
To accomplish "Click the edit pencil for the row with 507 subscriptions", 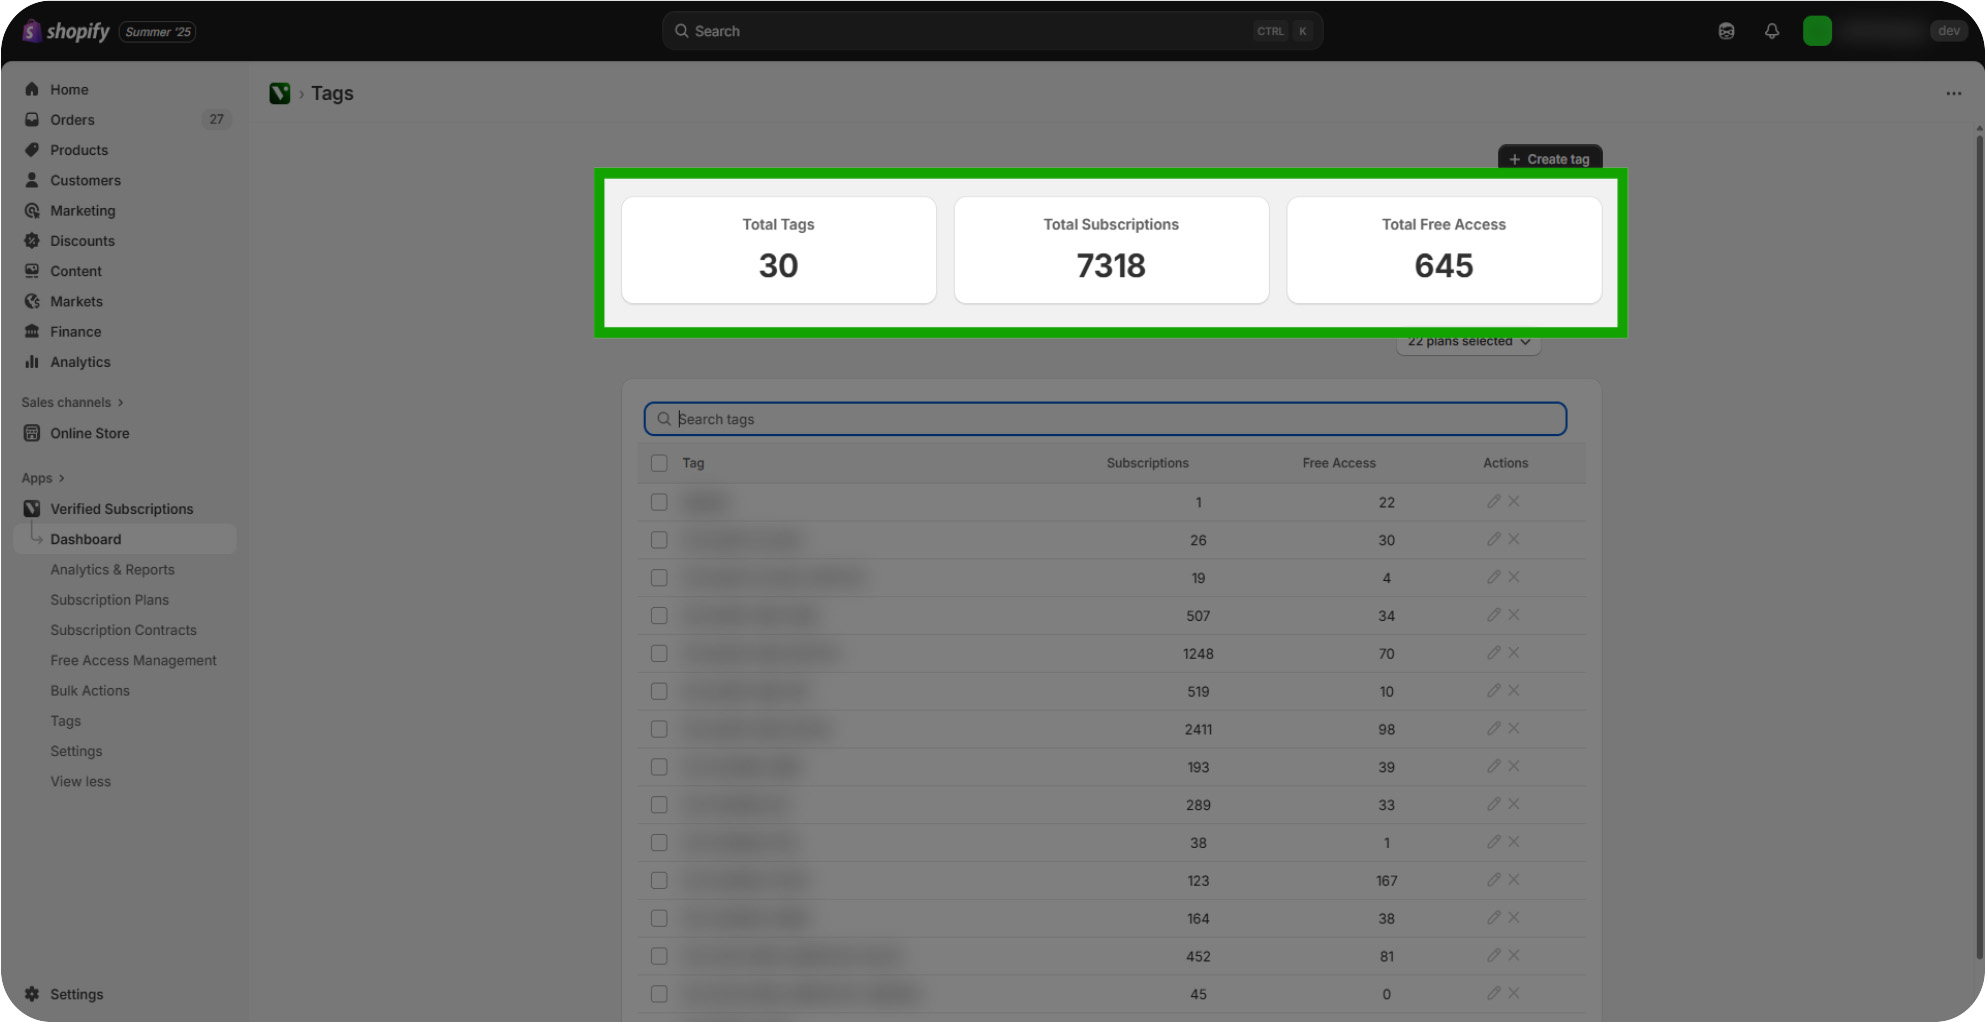I will [x=1493, y=615].
